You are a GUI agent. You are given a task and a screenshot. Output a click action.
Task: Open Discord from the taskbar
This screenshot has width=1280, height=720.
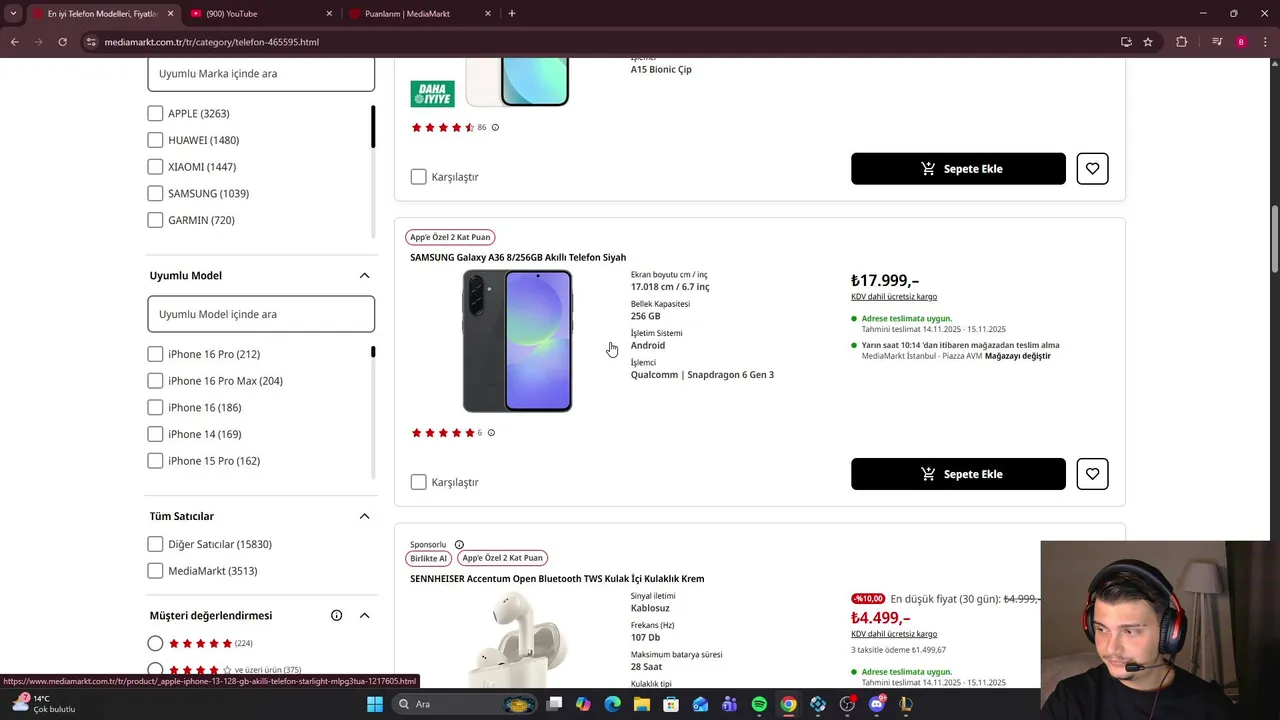pos(877,704)
